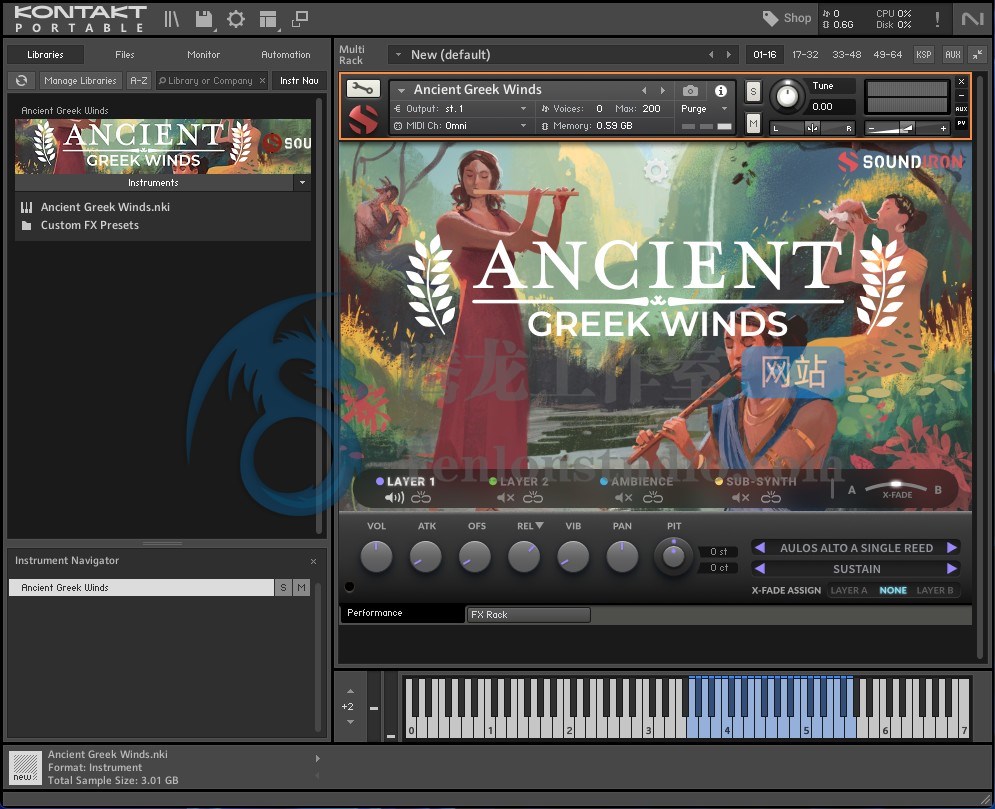Click the save disk icon
The image size is (995, 809).
tap(204, 19)
